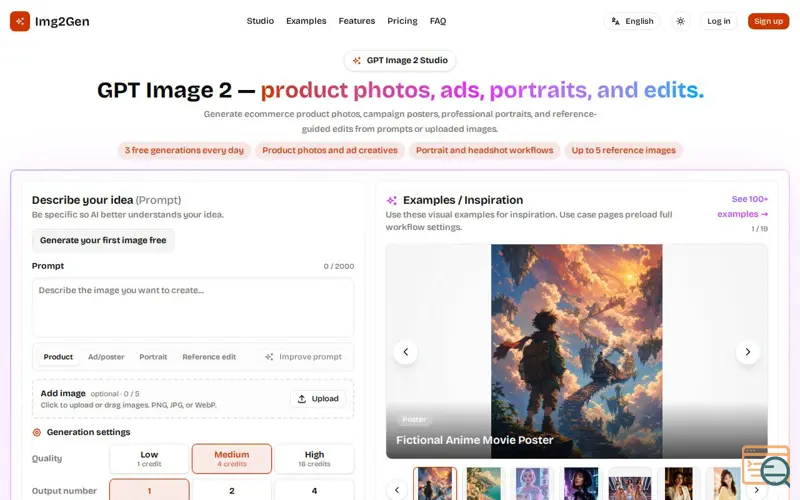800x500 pixels.
Task: Click the language translate icon beside English
Action: pyautogui.click(x=615, y=21)
